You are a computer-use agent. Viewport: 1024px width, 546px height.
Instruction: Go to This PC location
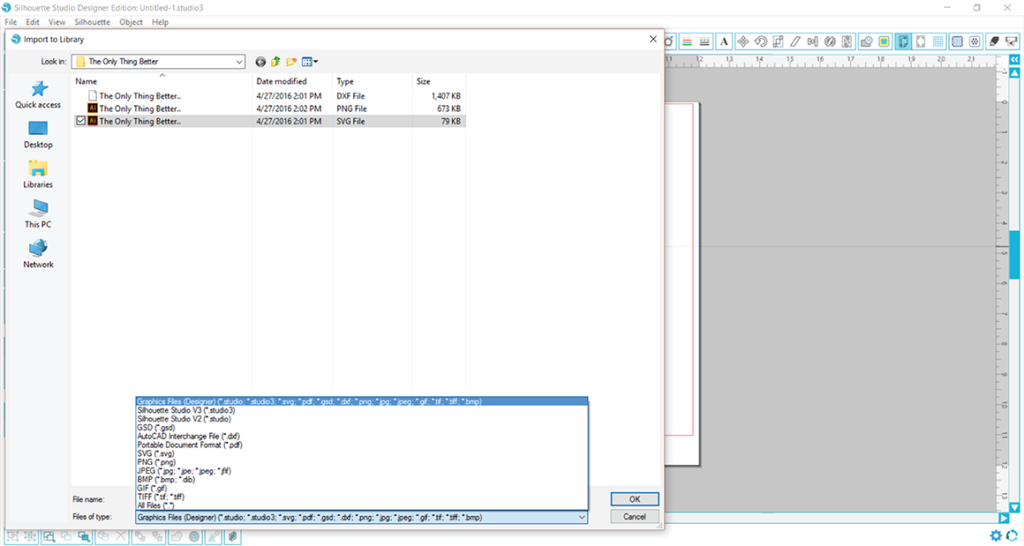pyautogui.click(x=39, y=214)
